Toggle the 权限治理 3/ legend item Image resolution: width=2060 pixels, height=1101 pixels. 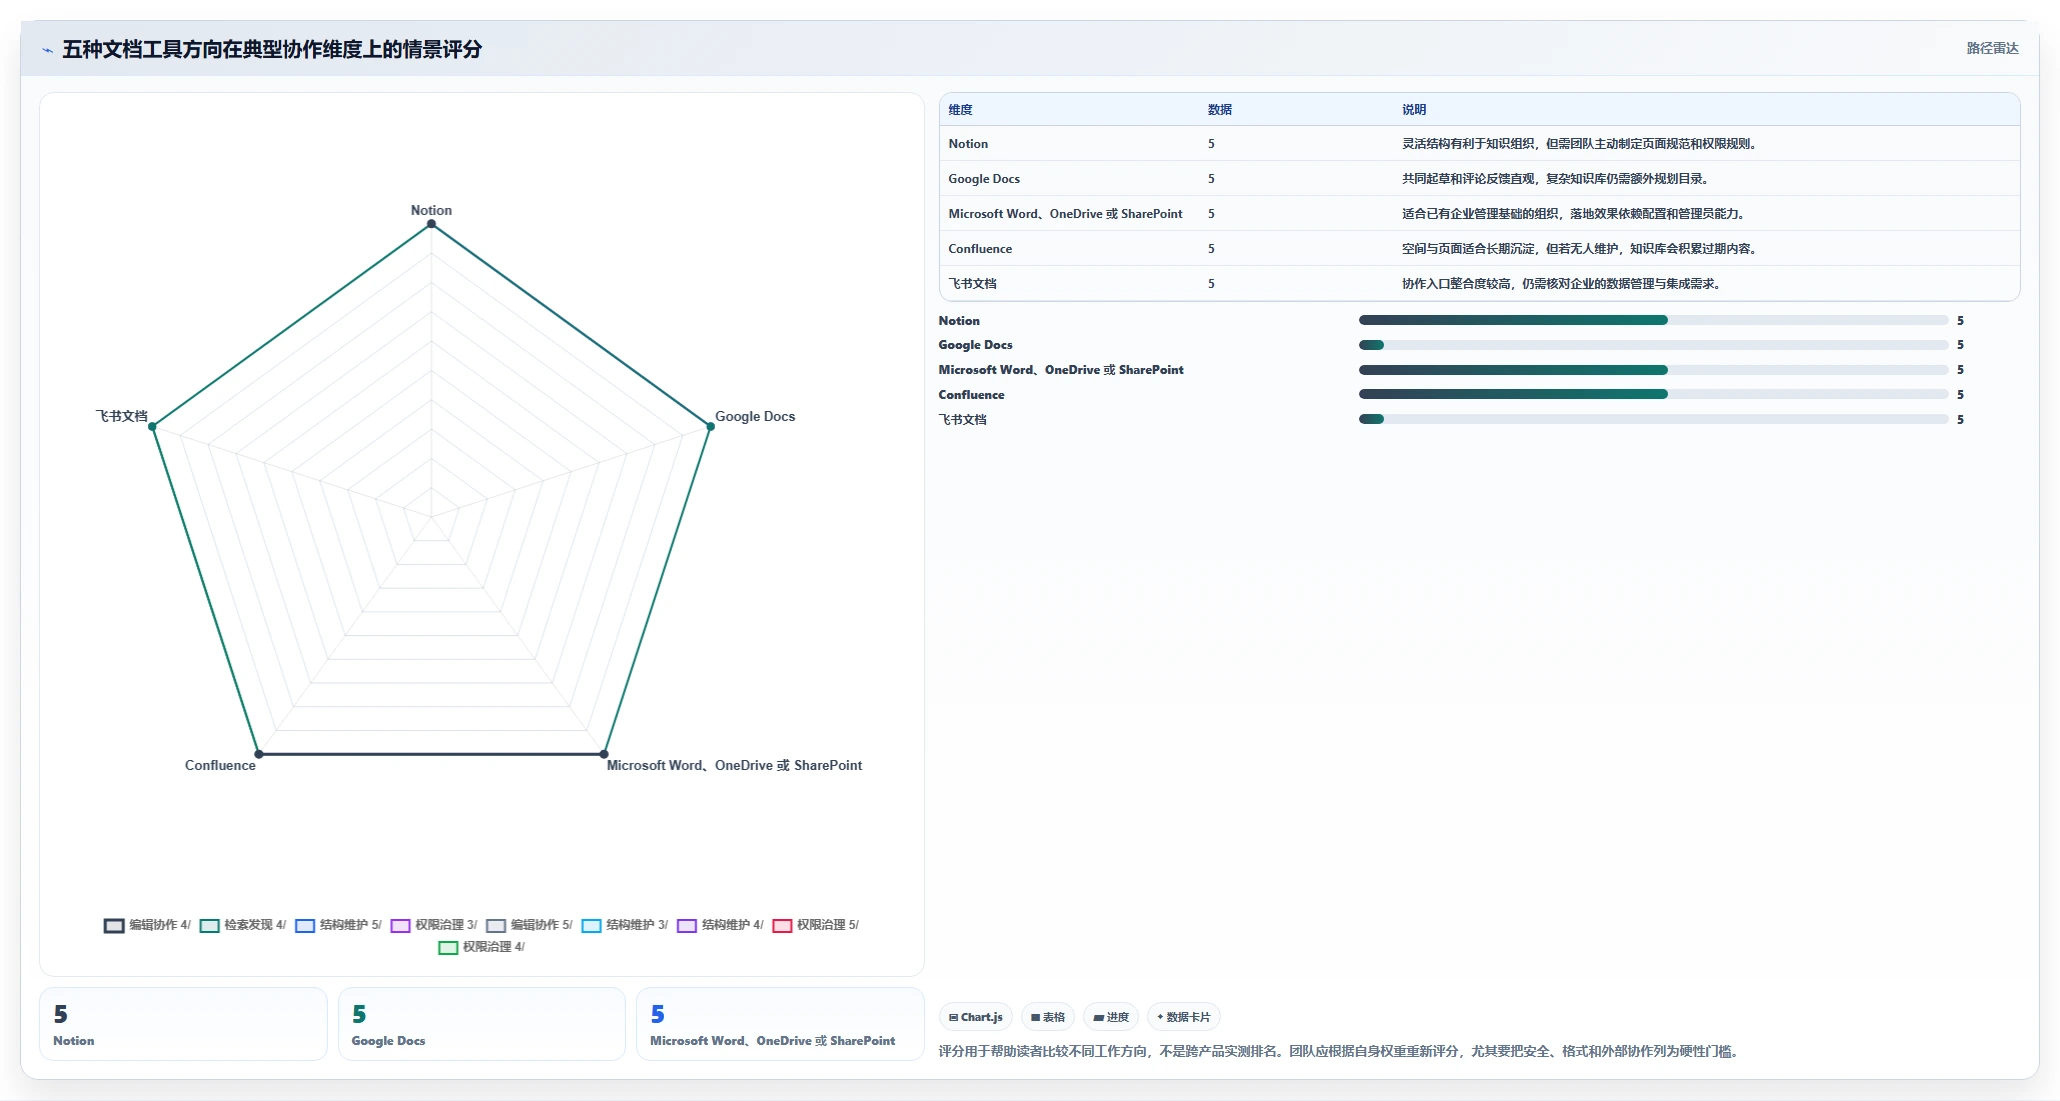tap(434, 925)
